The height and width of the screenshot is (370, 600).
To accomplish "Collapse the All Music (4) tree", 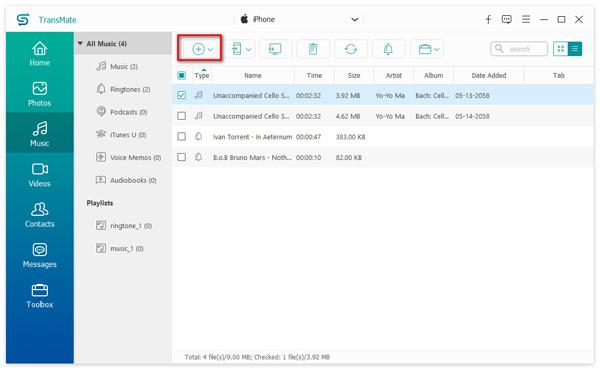I will pyautogui.click(x=80, y=44).
